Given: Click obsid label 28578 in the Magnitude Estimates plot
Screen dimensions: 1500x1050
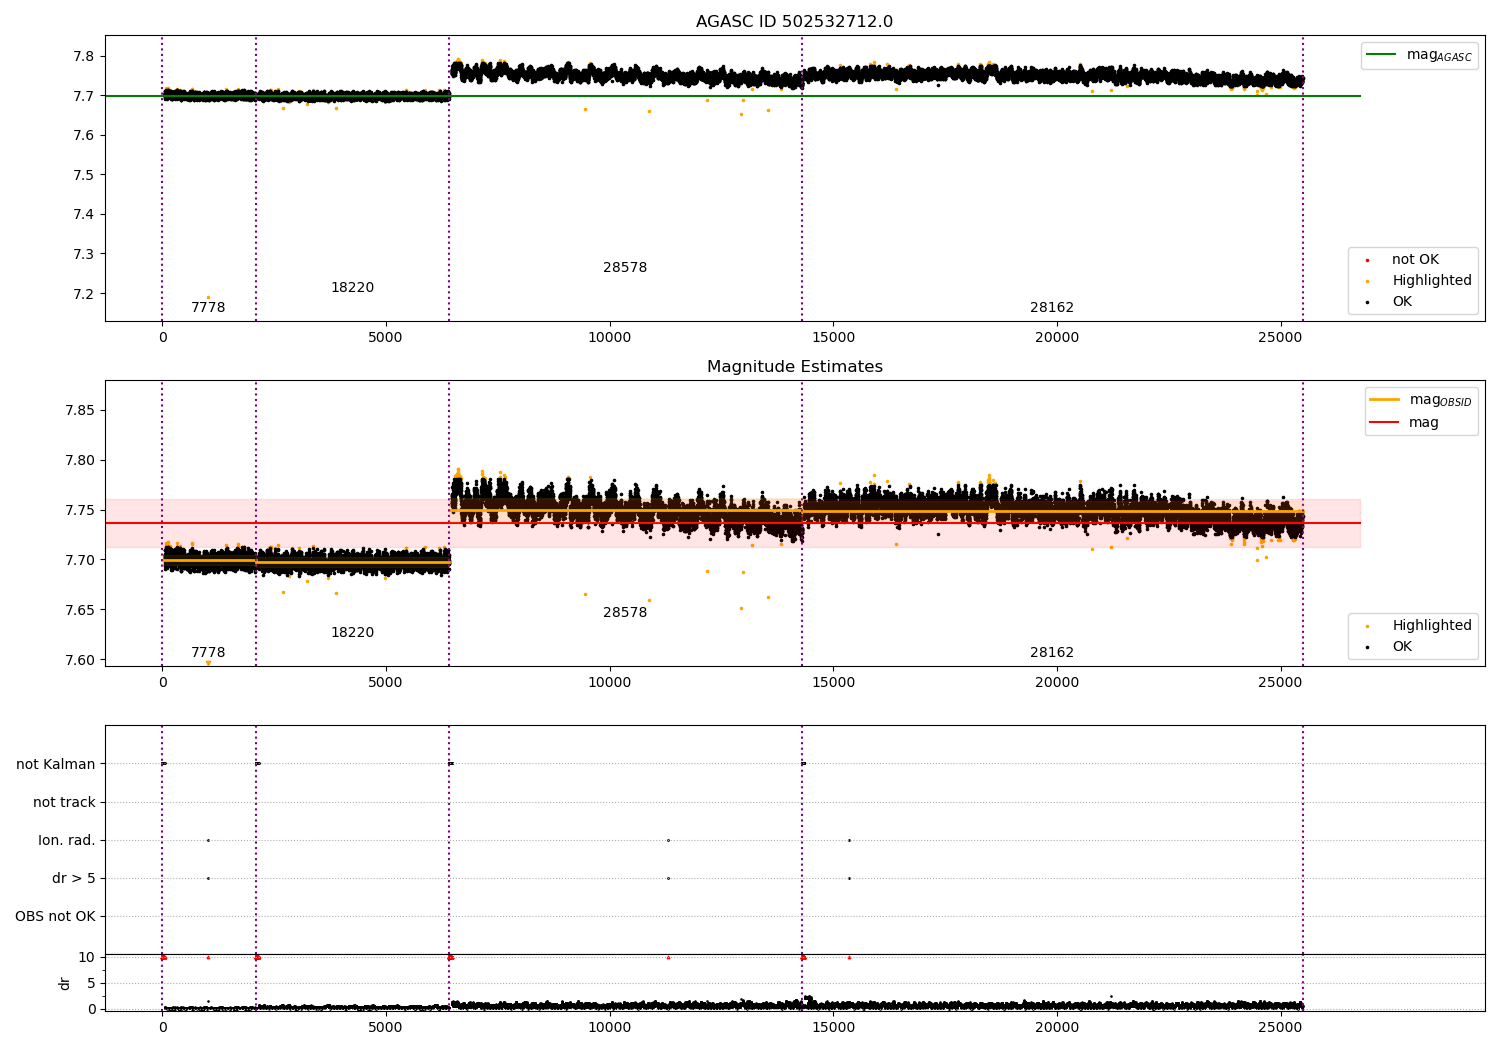Looking at the screenshot, I should (x=625, y=613).
